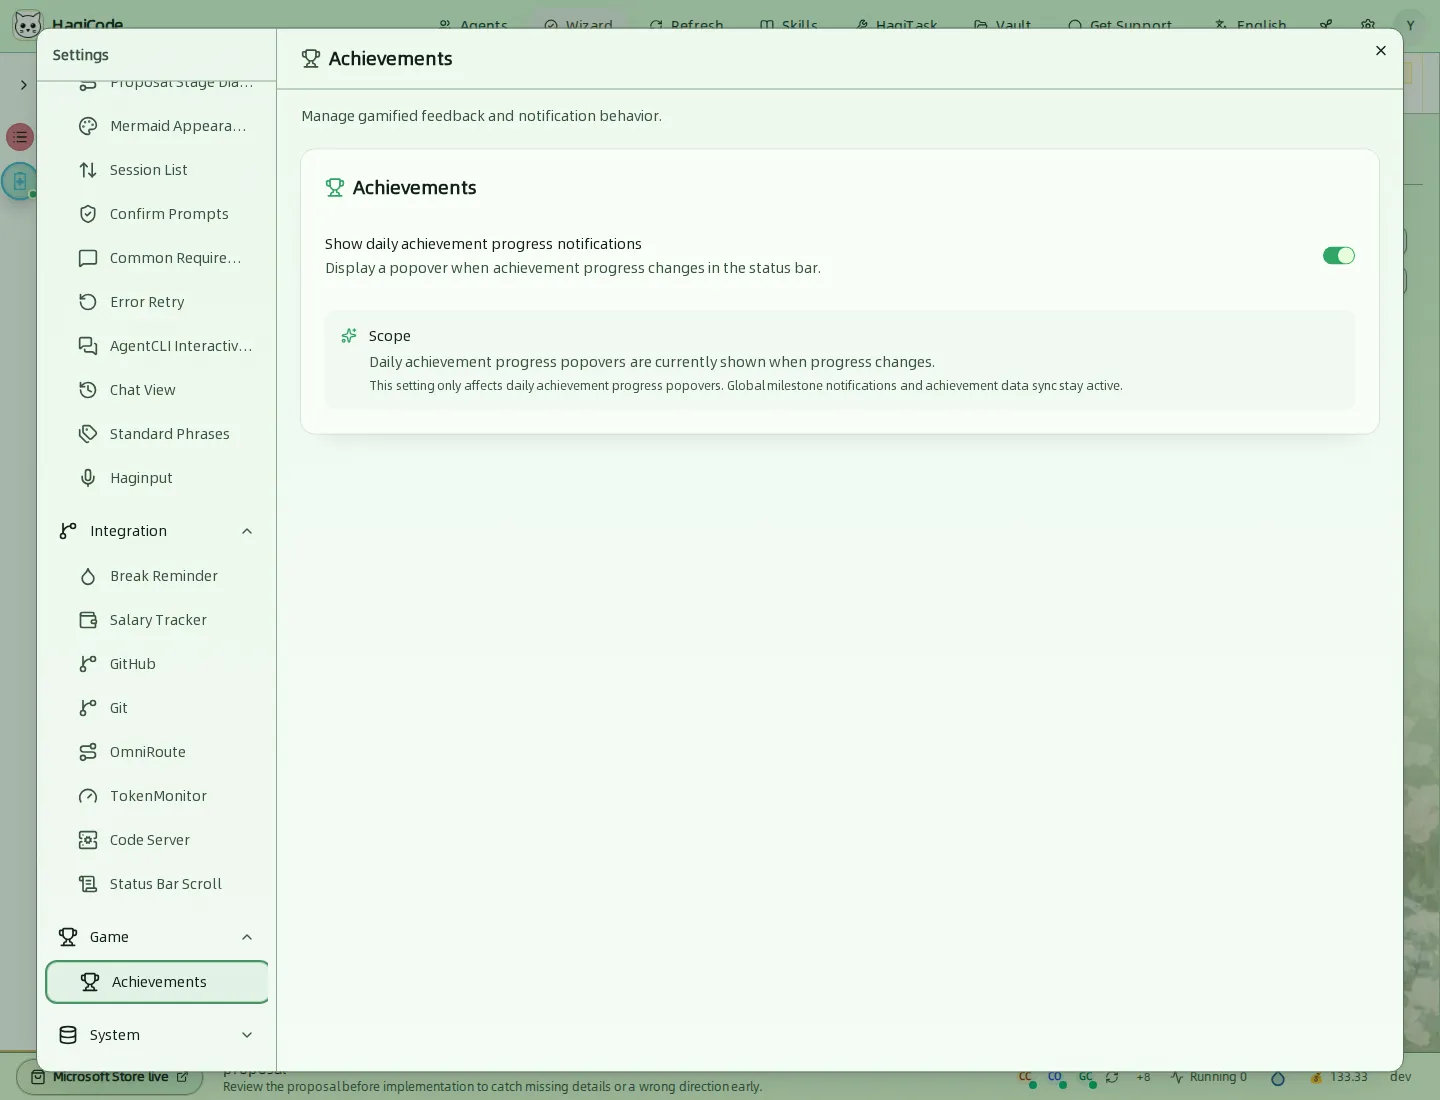Screen dimensions: 1440x1100
Task: Click the Chat View history icon
Action: pos(88,390)
